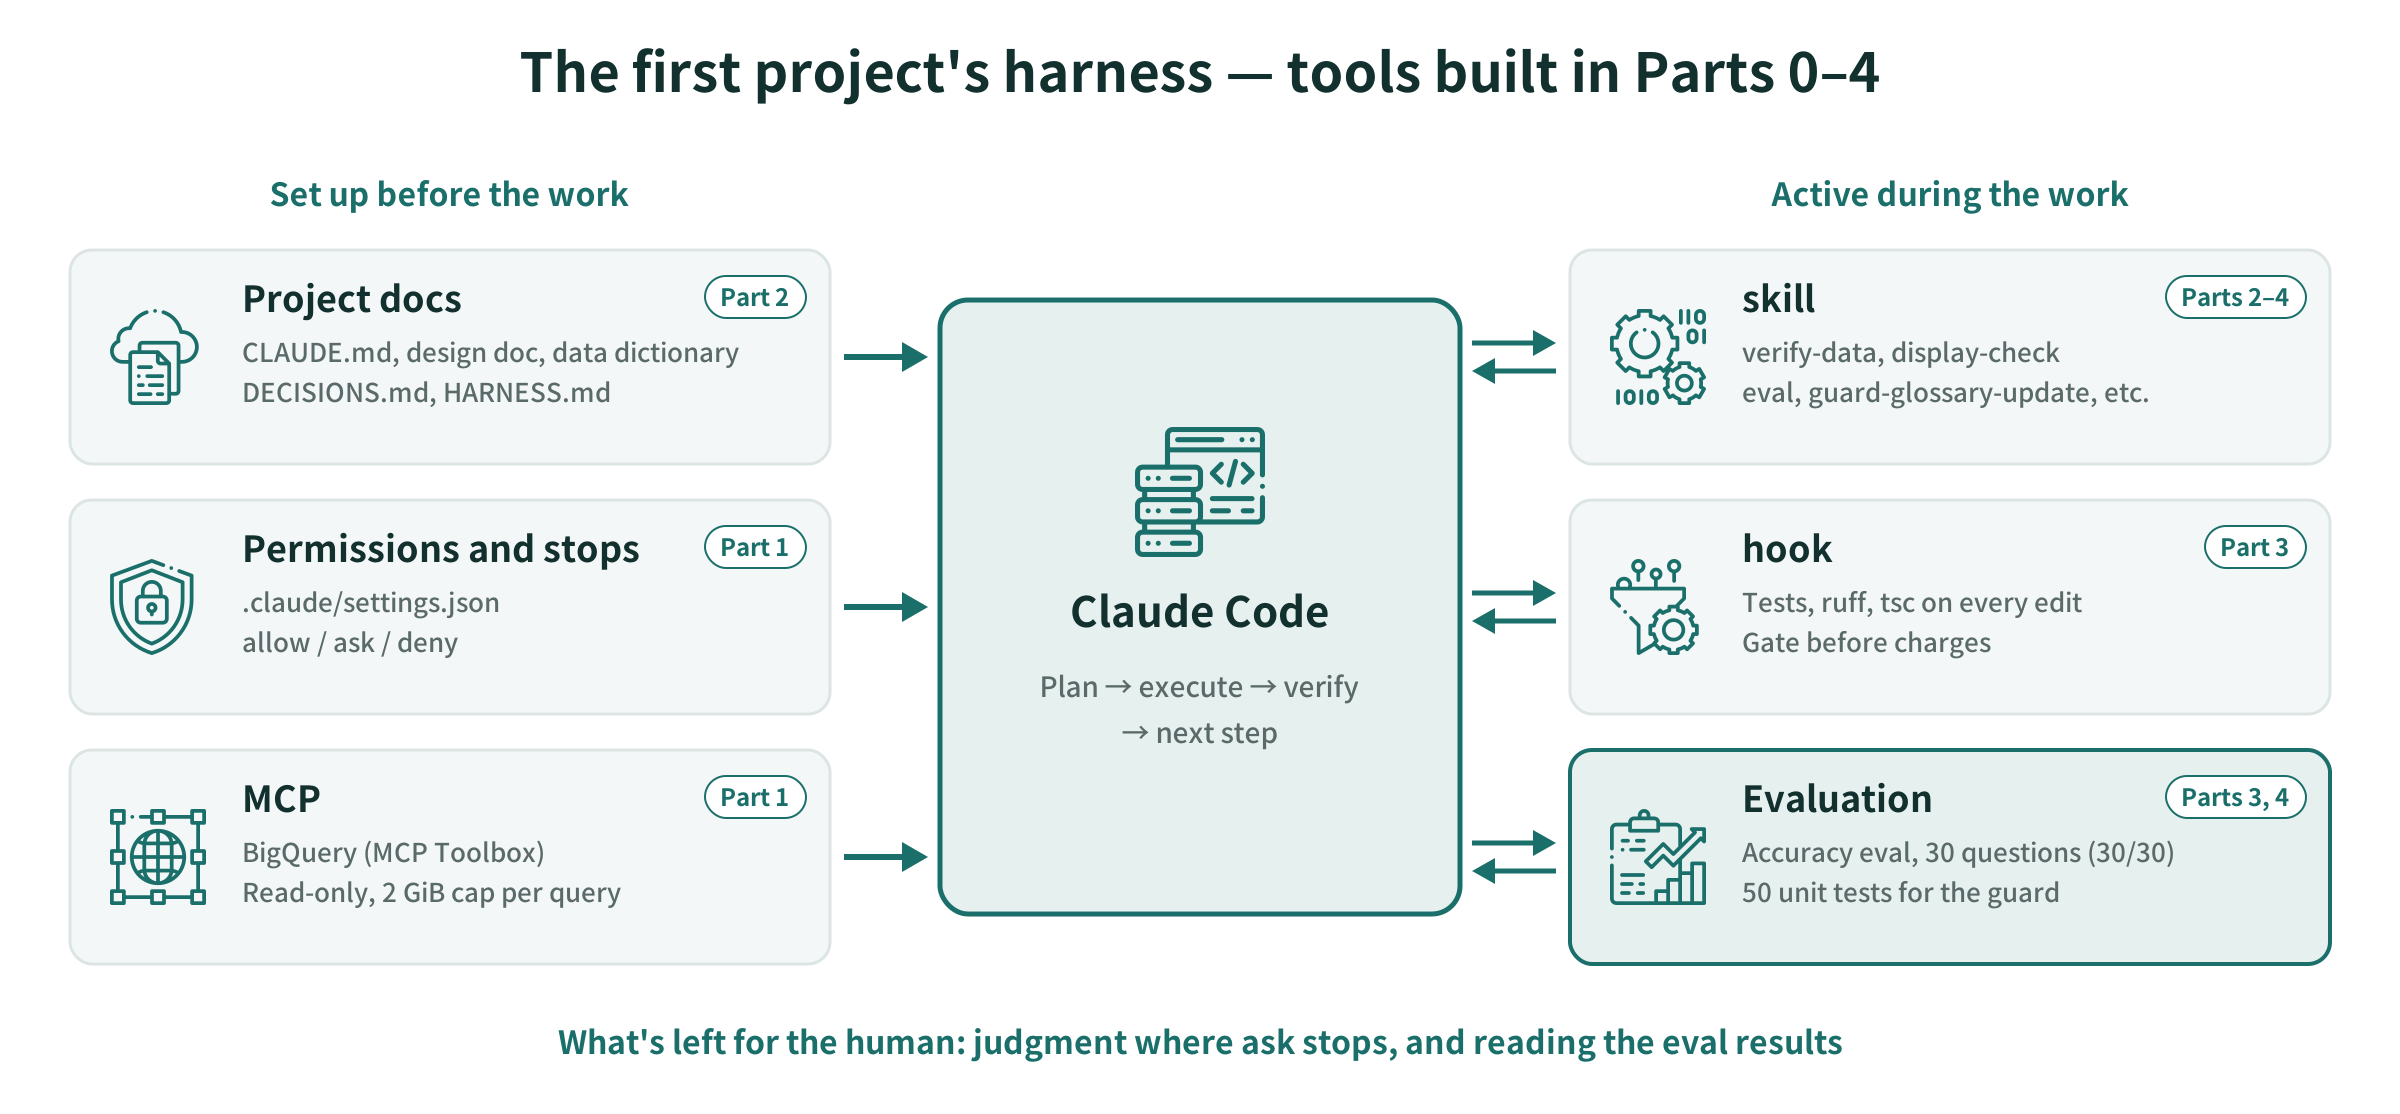Click the footer 'What's left for the human' line
This screenshot has width=2400, height=1114.
[1200, 1043]
